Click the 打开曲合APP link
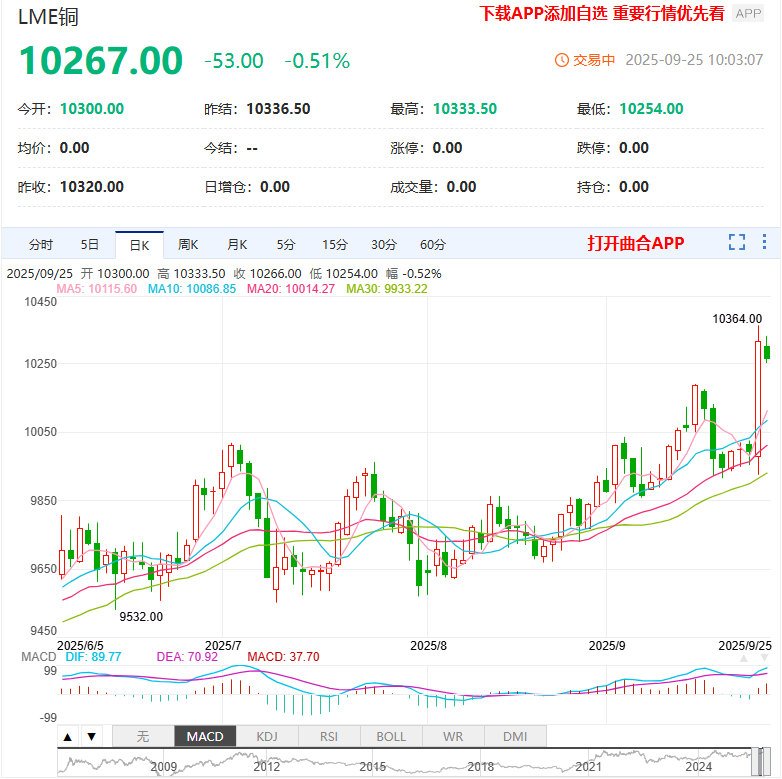Viewport: 782px width, 779px height. (635, 243)
